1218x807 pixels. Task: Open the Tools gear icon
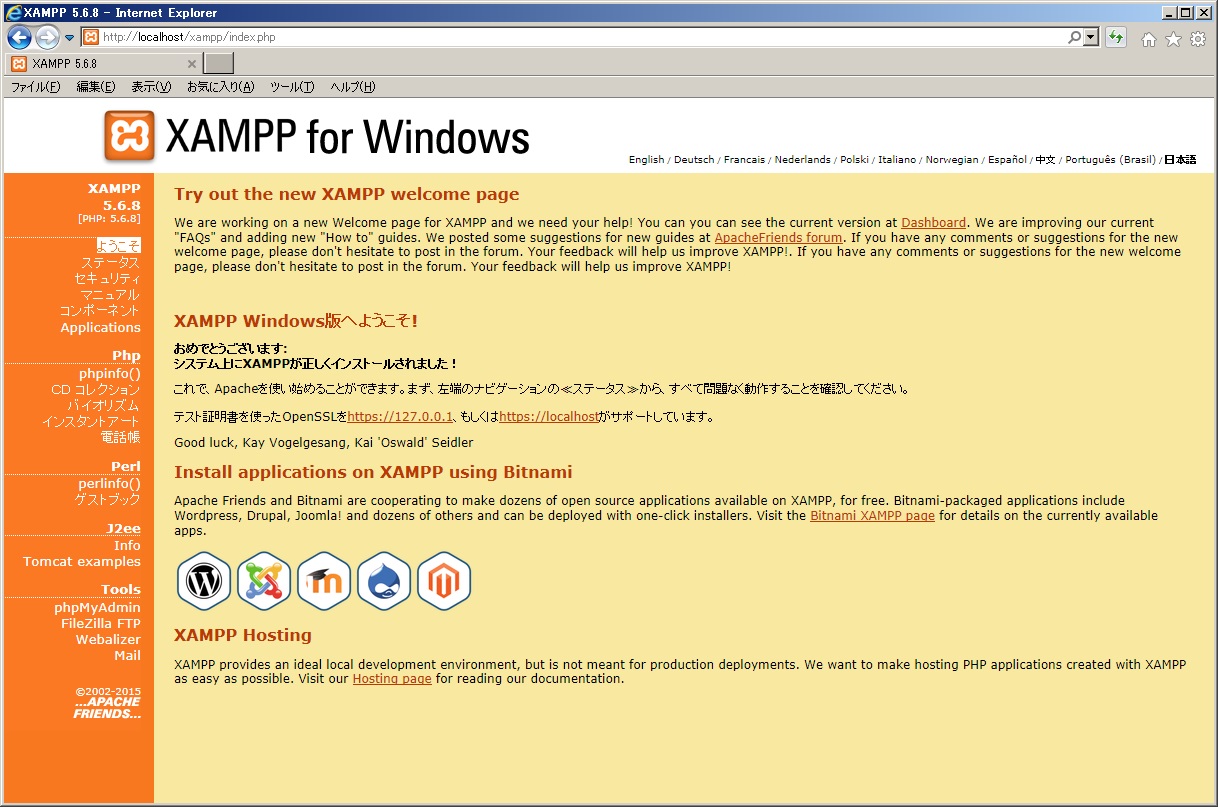1197,39
